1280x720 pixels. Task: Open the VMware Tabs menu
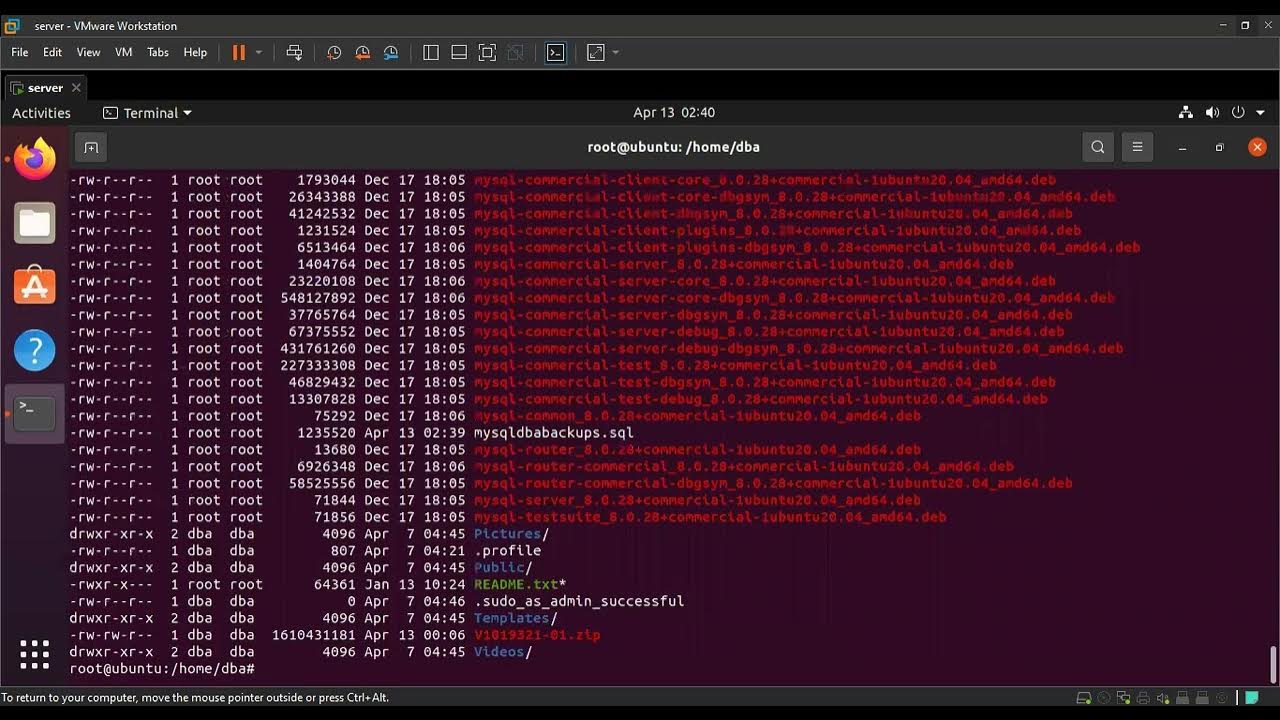click(x=158, y=52)
